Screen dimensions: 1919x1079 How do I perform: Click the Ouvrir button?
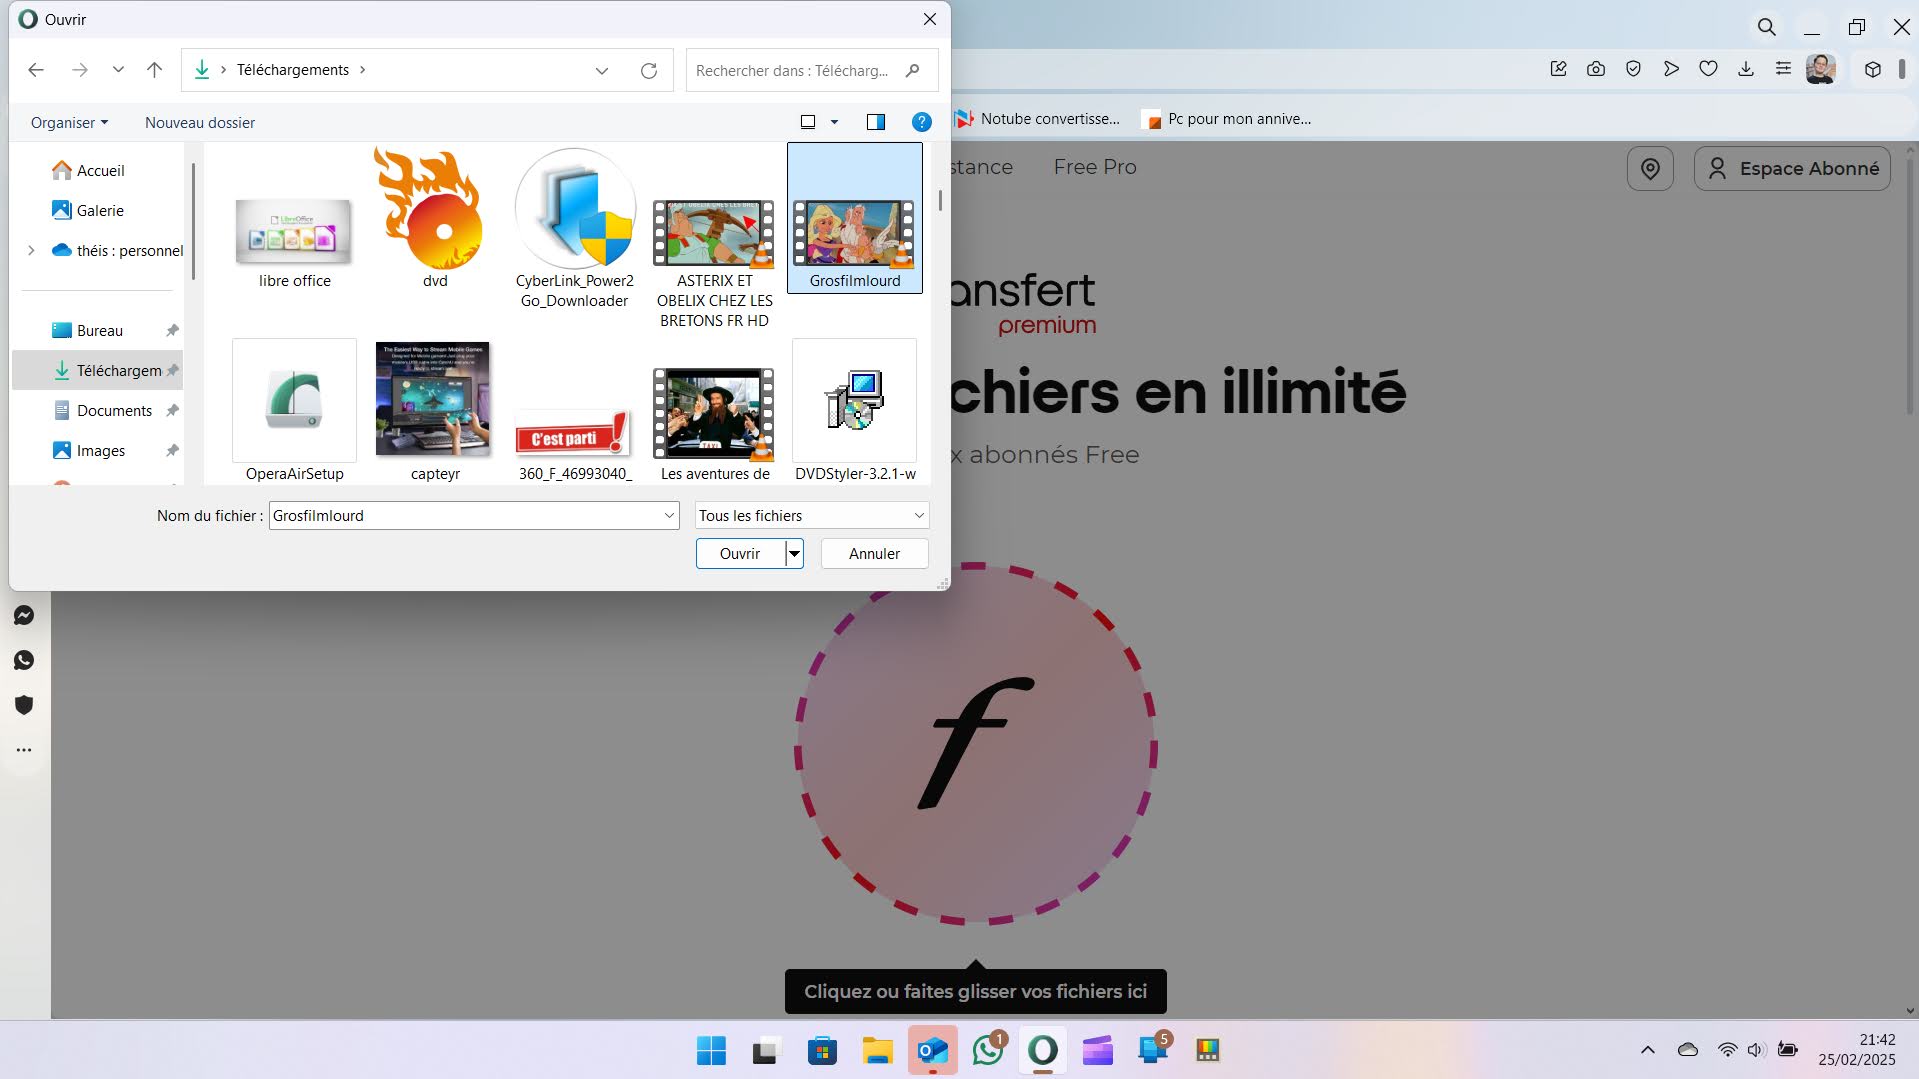739,554
